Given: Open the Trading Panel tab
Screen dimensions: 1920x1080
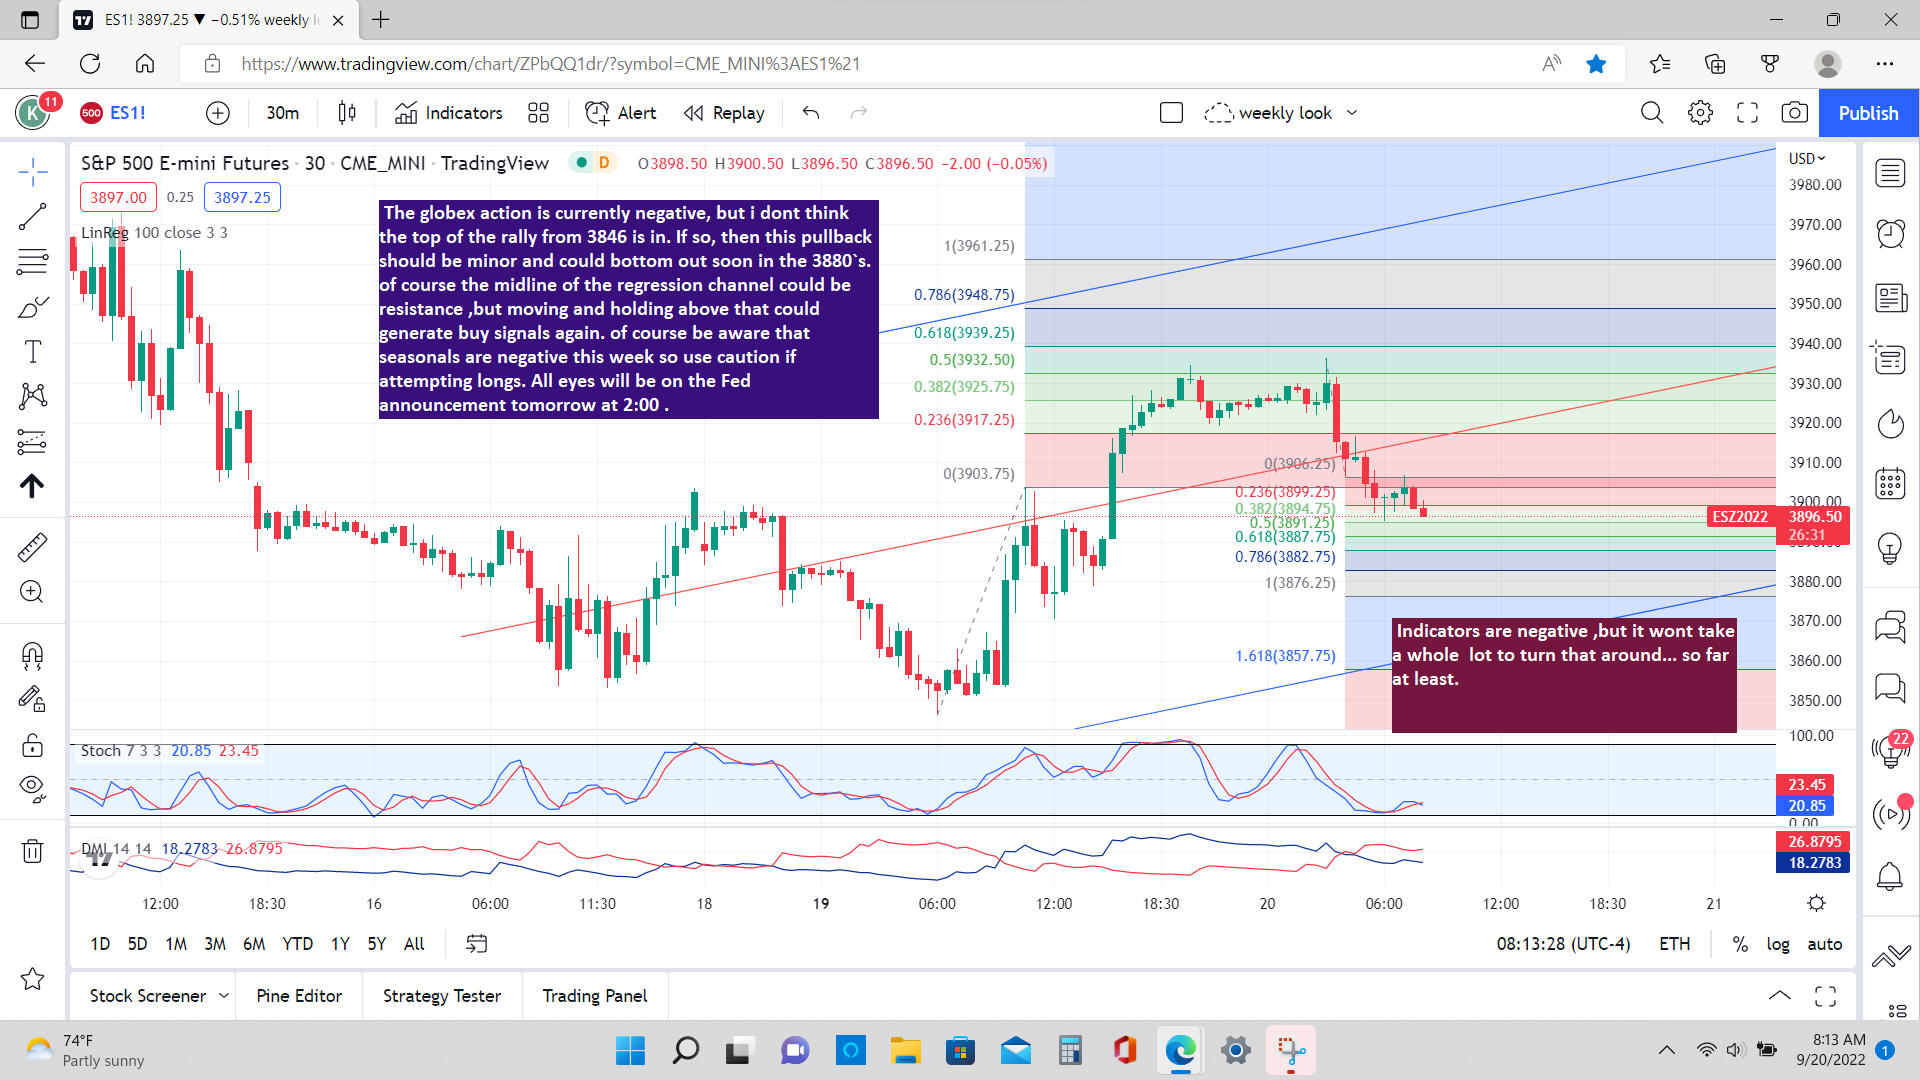Looking at the screenshot, I should tap(595, 996).
